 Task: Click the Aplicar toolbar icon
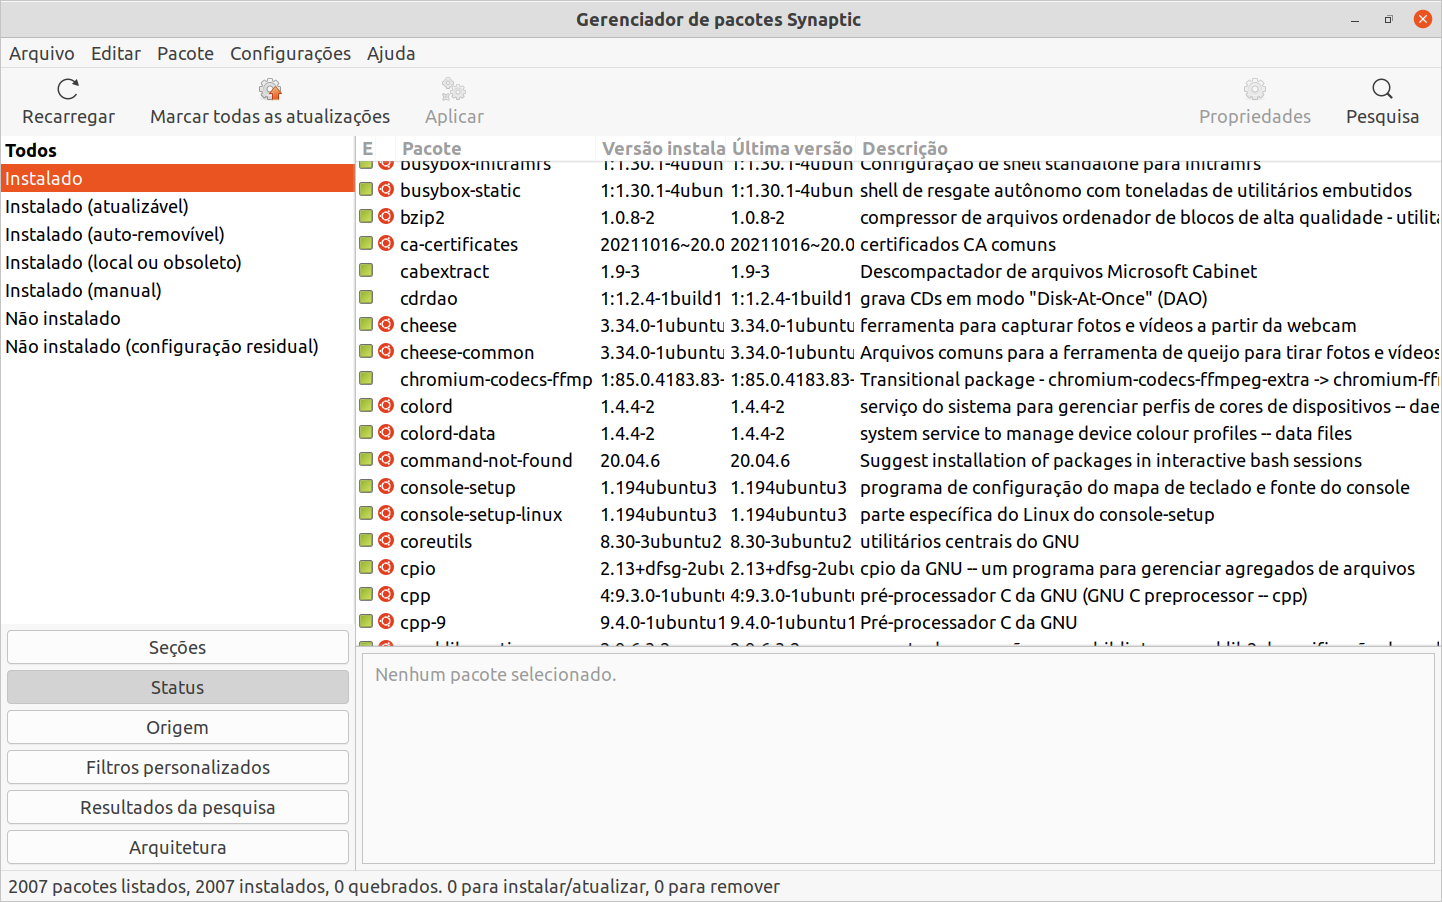coord(454,89)
